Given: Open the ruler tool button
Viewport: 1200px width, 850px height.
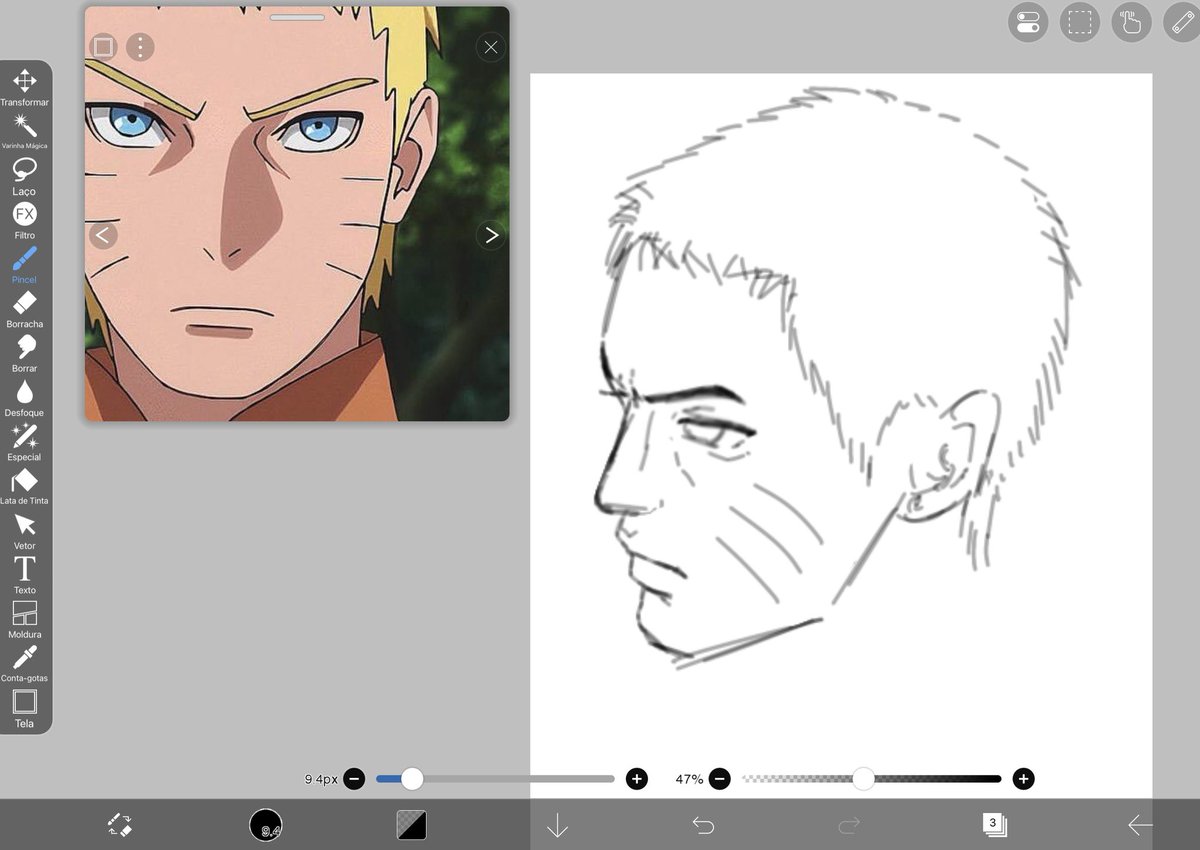Looking at the screenshot, I should 1182,22.
